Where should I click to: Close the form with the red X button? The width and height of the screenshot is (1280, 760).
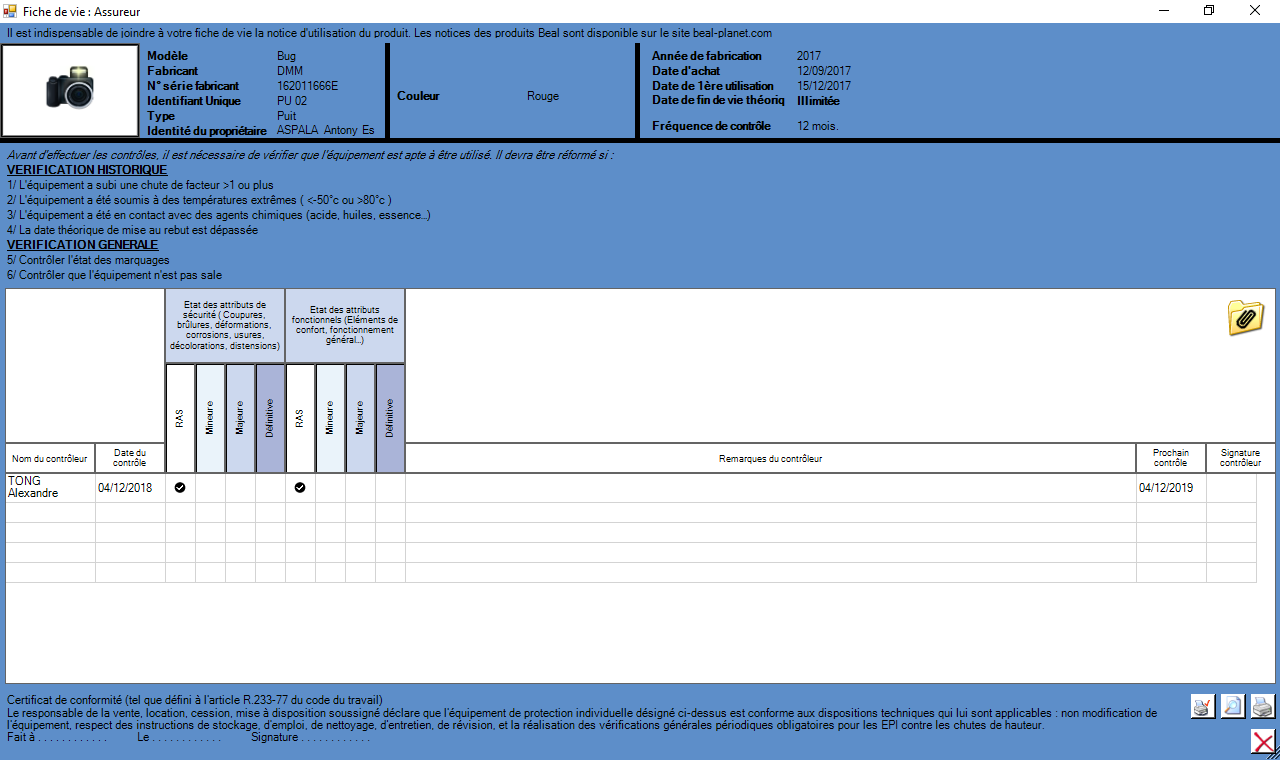pos(1263,741)
